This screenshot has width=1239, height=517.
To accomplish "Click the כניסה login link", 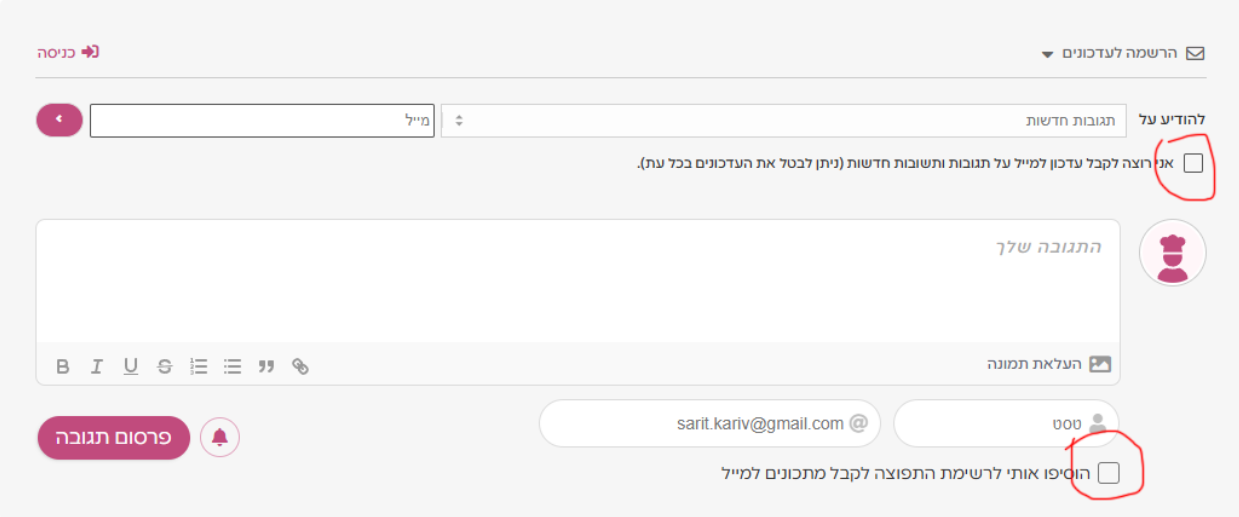I will click(68, 52).
